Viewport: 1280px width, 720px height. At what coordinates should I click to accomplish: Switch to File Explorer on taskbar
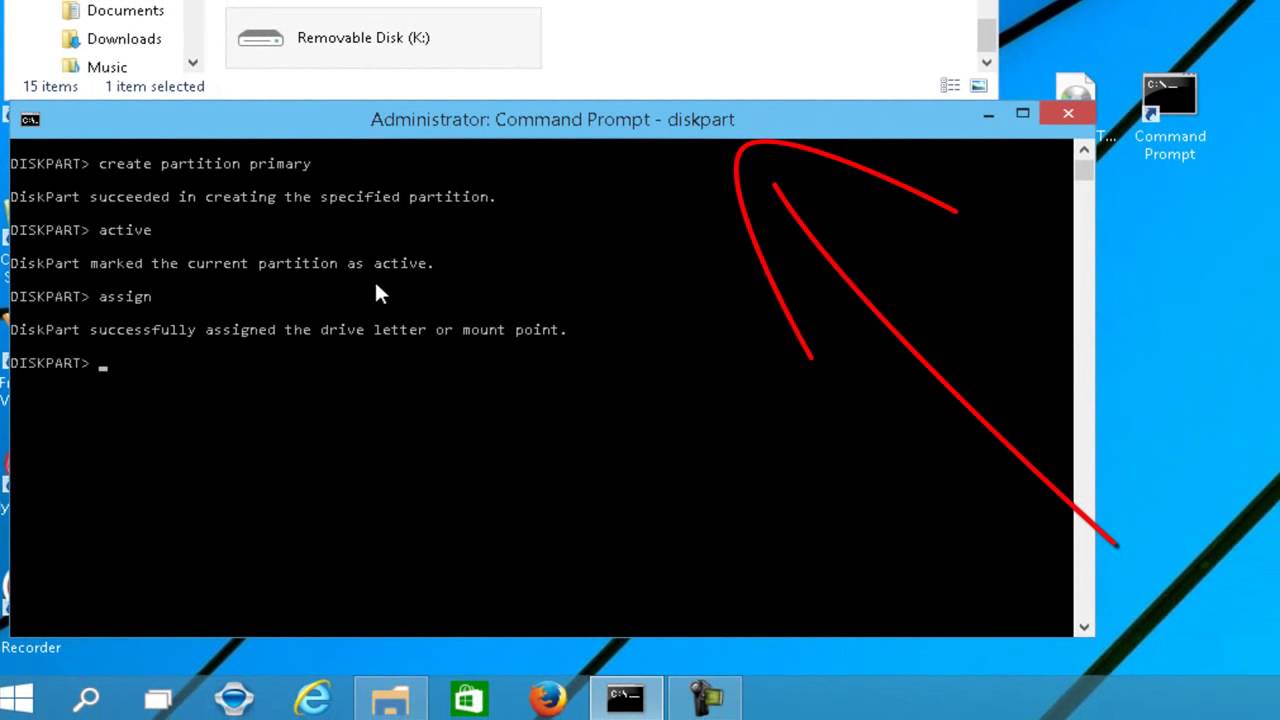pyautogui.click(x=391, y=697)
